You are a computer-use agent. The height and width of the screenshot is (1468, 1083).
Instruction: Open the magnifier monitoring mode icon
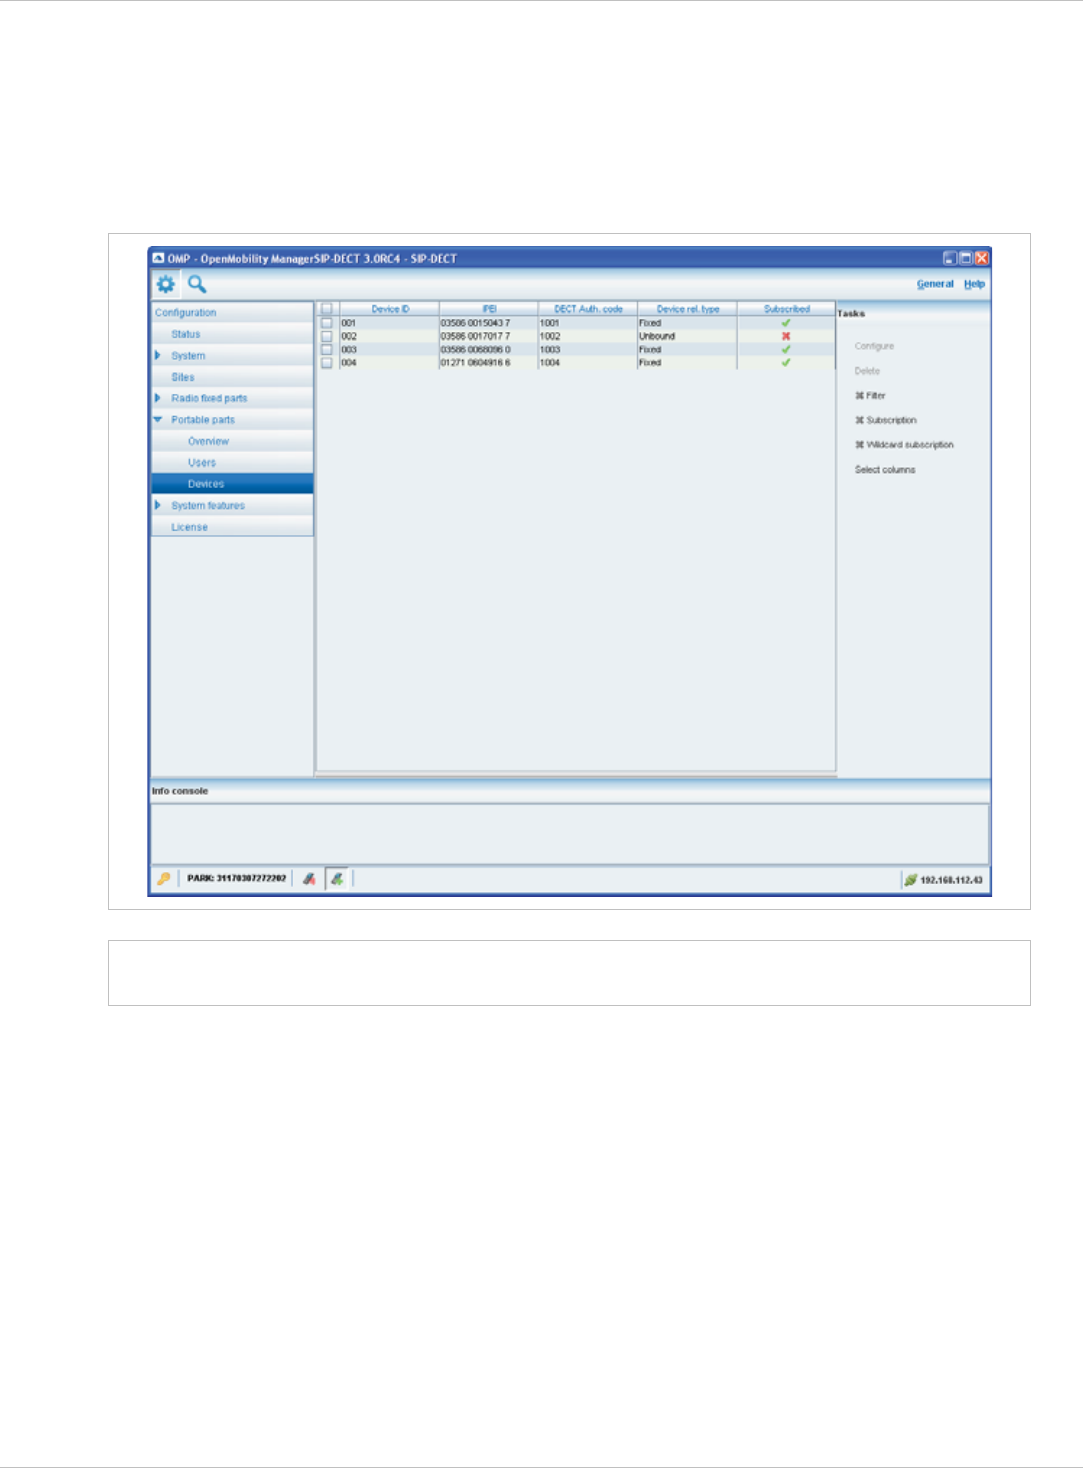click(x=197, y=284)
